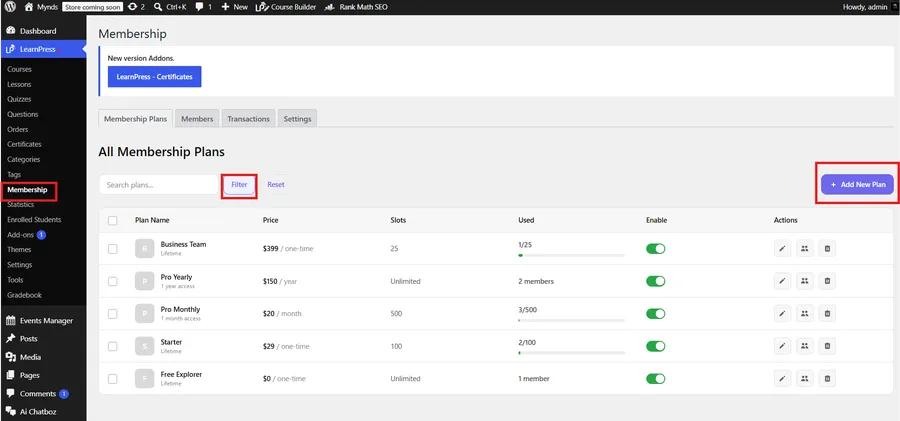Disable the Pro Monthly plan toggle

click(655, 314)
